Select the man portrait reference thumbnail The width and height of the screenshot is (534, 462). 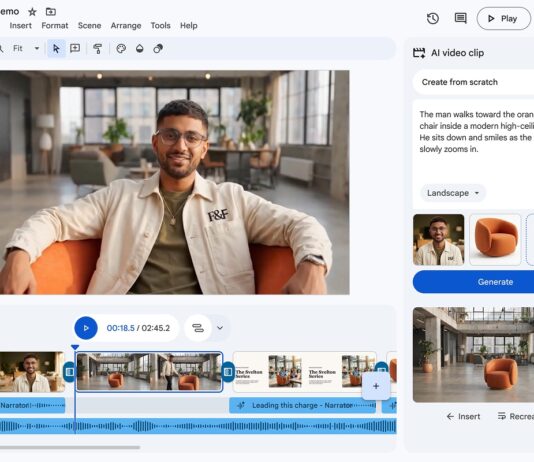coord(439,240)
